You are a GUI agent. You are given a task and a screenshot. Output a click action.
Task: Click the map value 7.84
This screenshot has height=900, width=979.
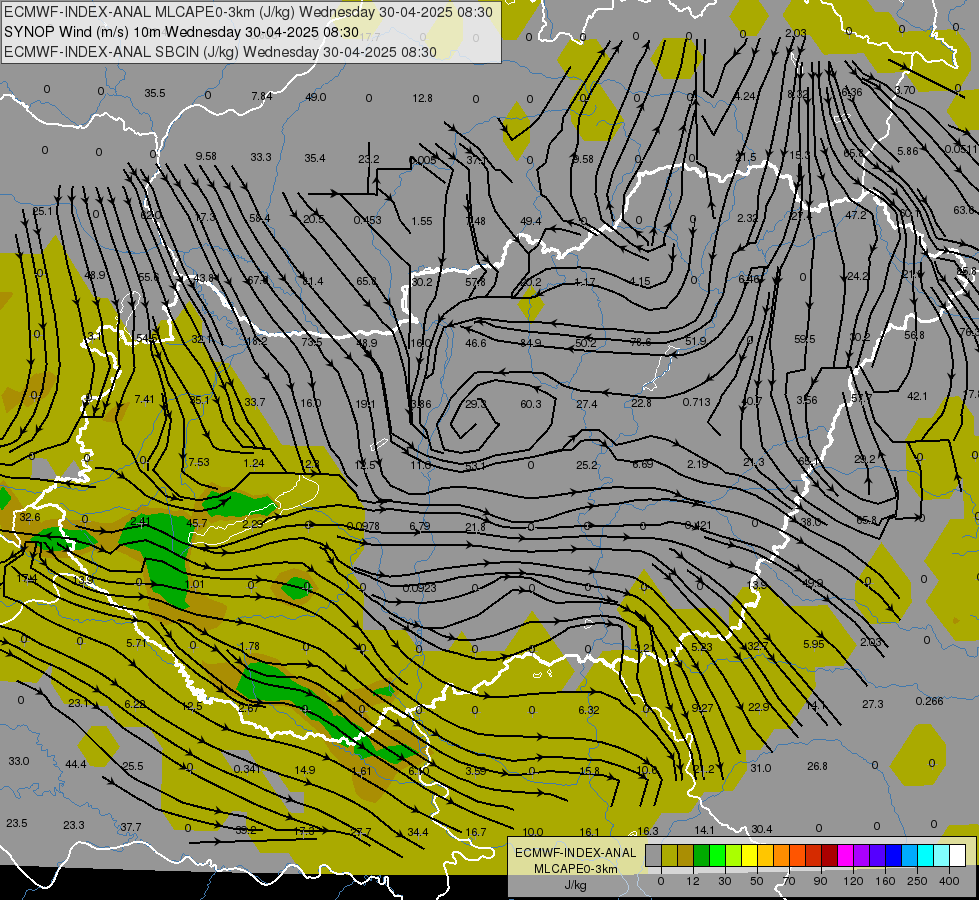click(262, 96)
